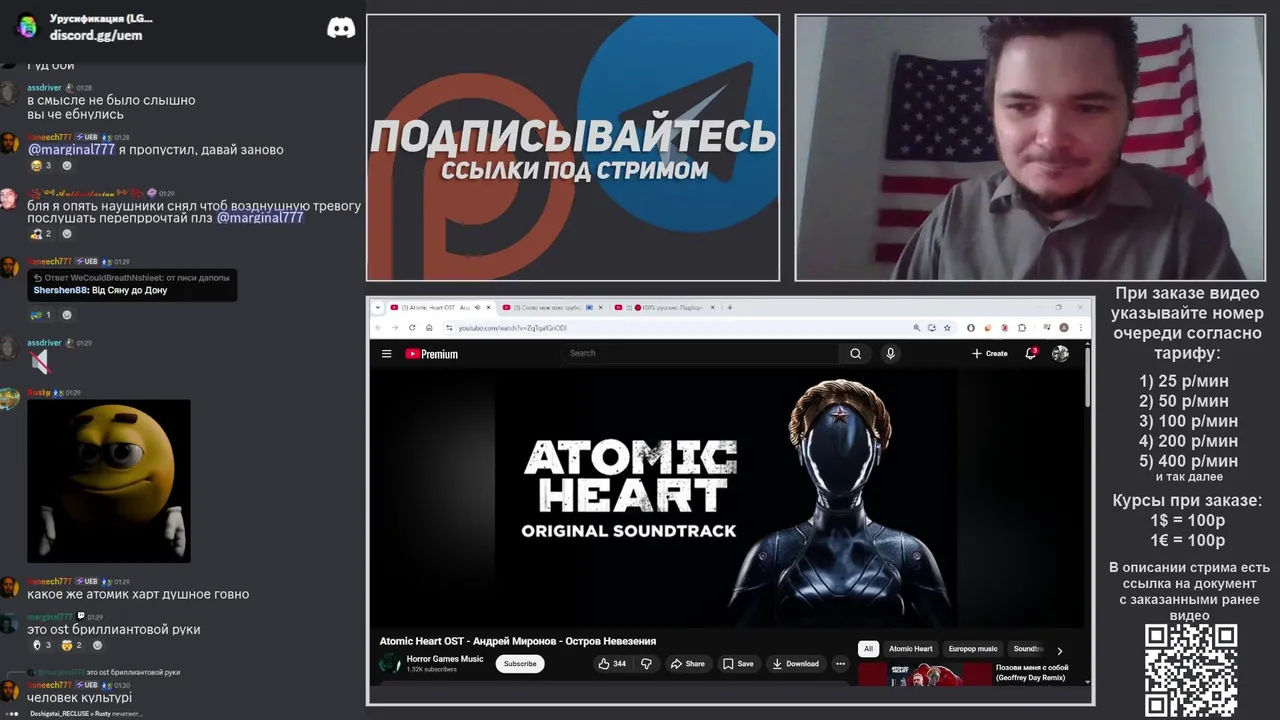Viewport: 1280px width, 720px height.
Task: Open 'Позови меня с собой' suggested video thumbnail
Action: pyautogui.click(x=925, y=673)
